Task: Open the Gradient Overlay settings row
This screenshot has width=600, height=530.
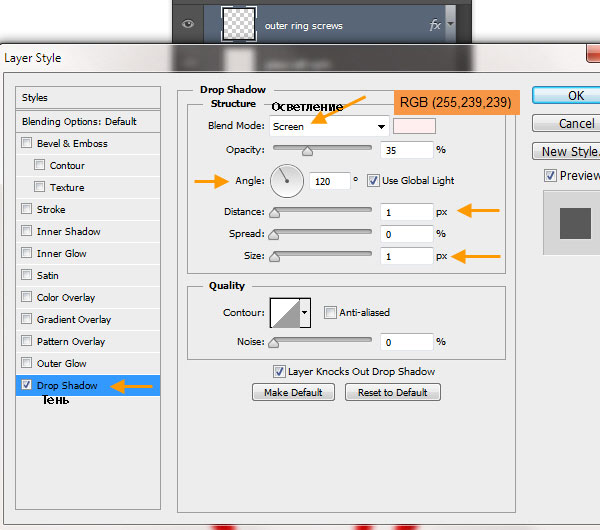Action: 88,320
